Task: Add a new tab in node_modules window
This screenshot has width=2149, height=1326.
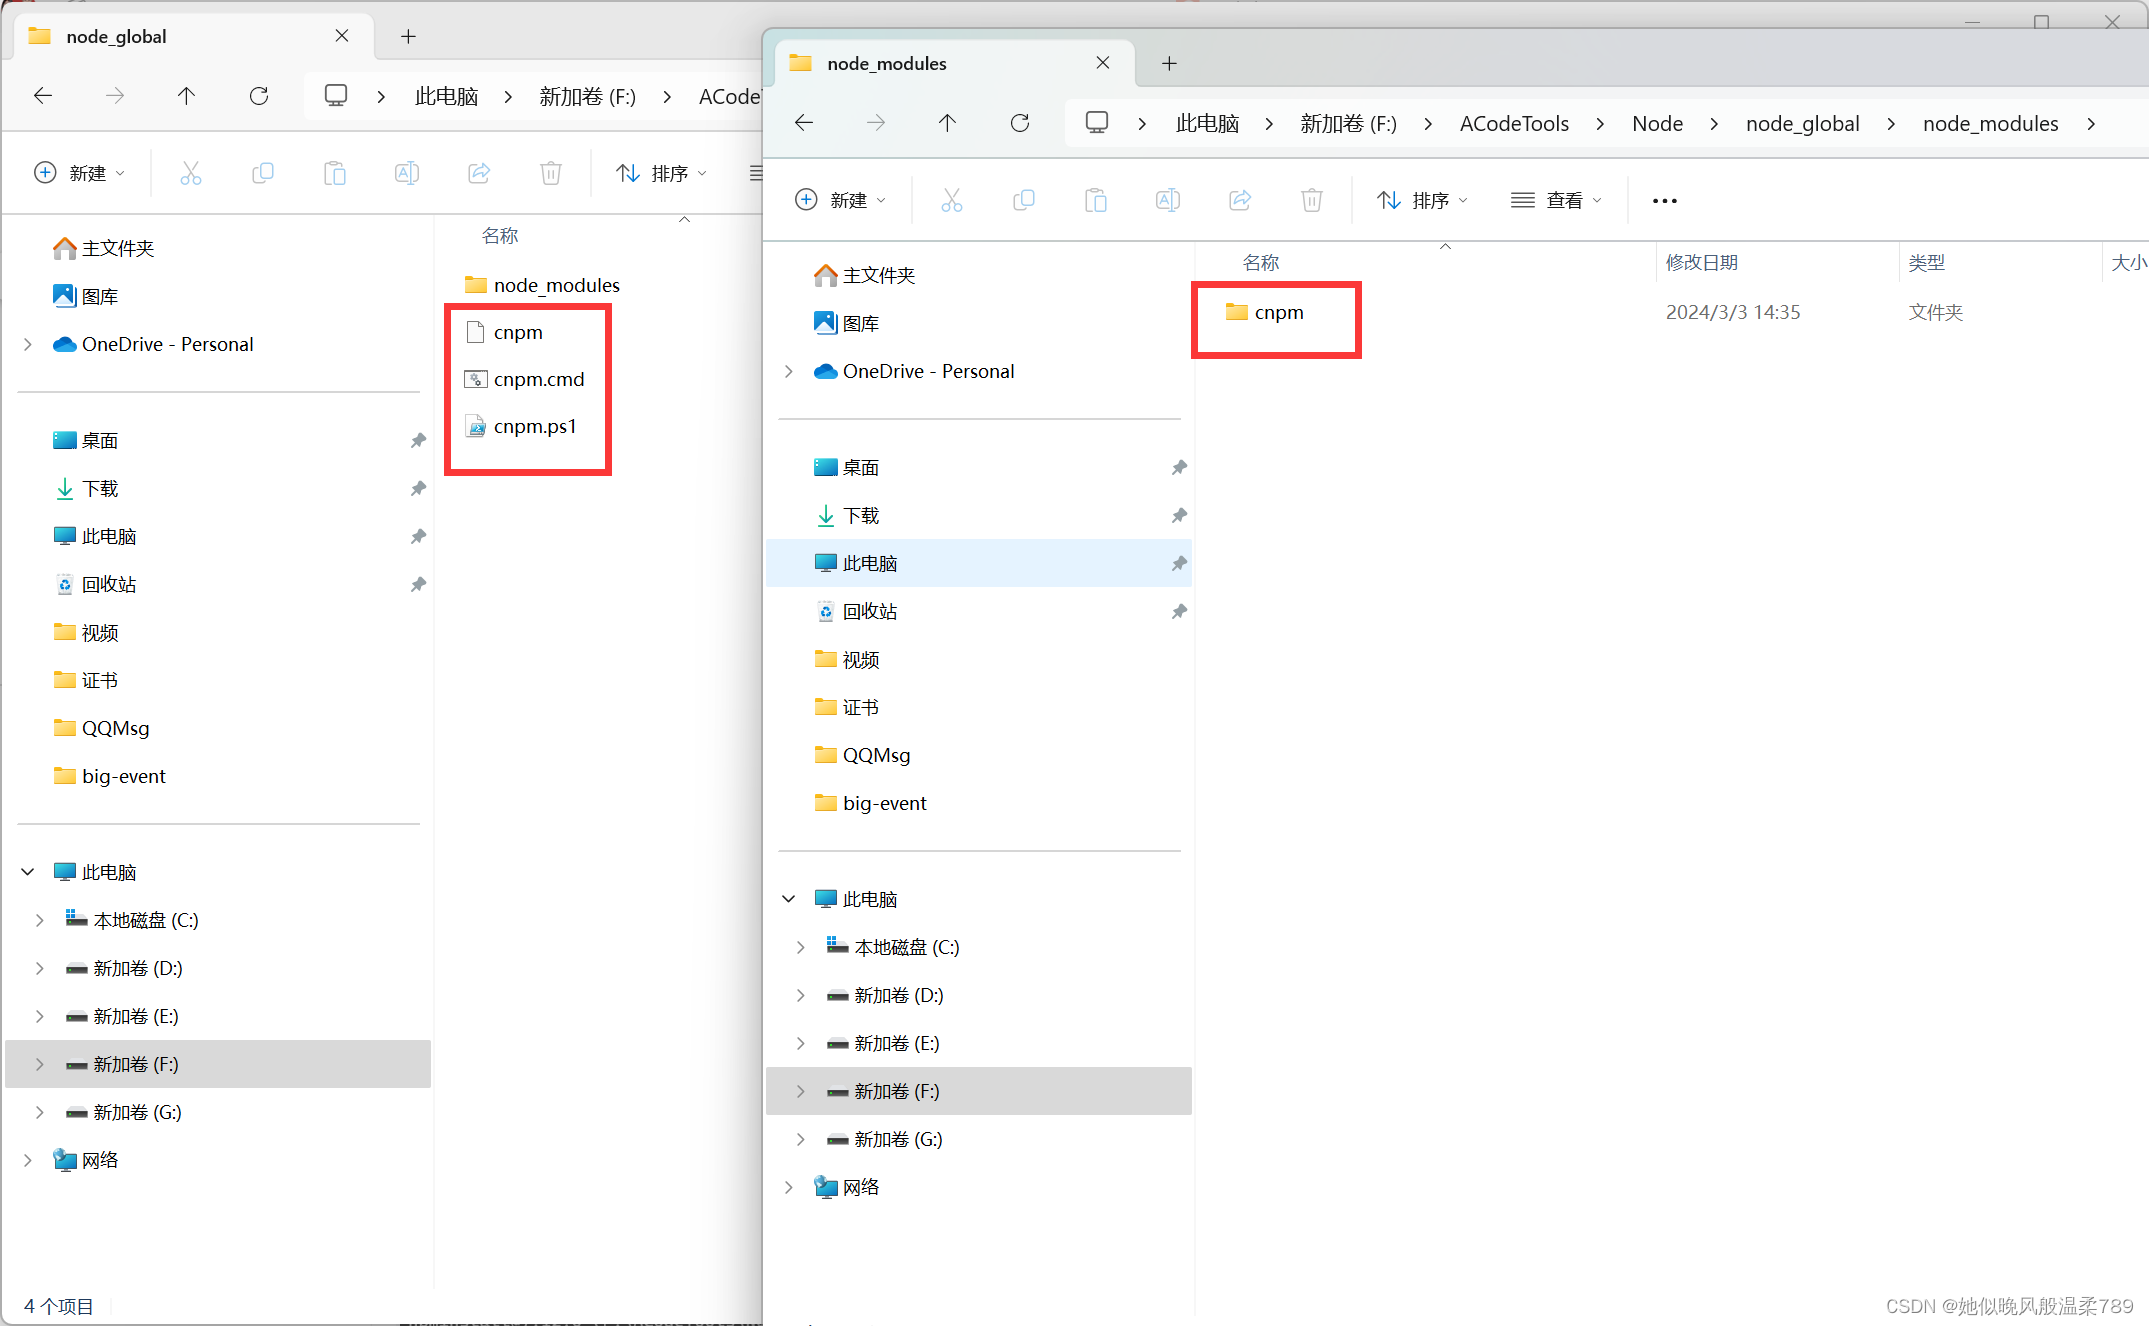Action: pos(1169,63)
